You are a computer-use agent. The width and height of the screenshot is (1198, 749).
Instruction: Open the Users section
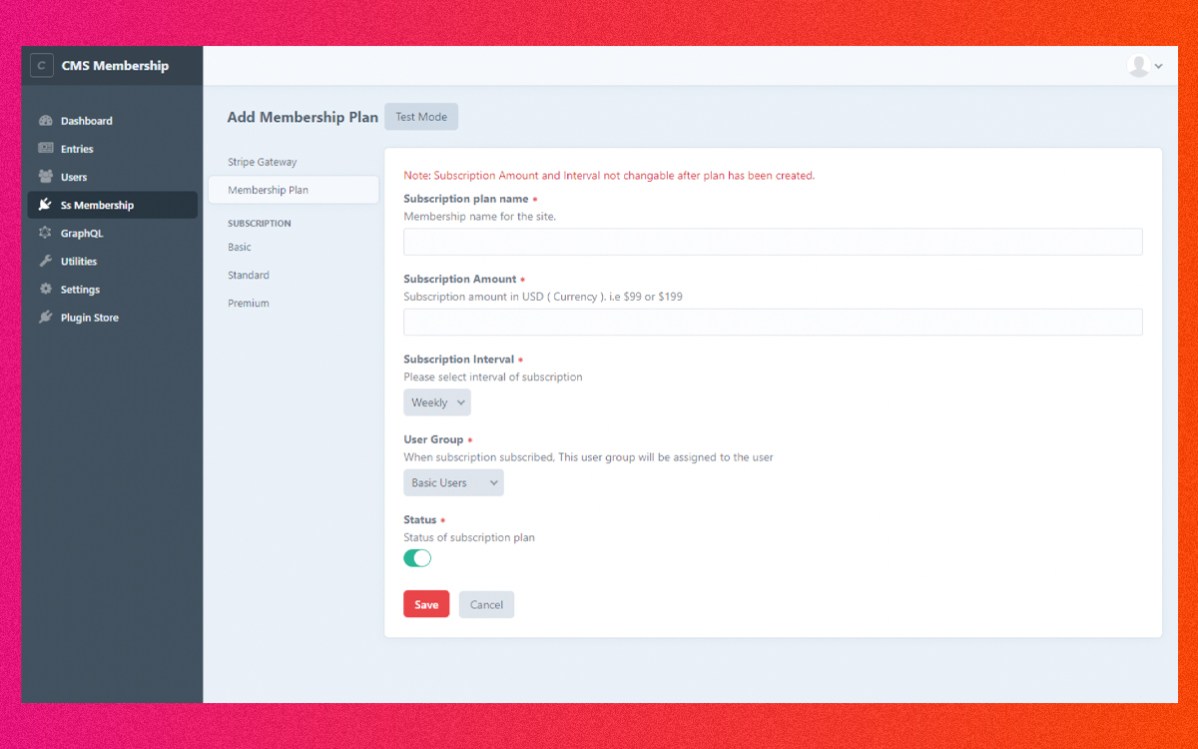tap(112, 177)
